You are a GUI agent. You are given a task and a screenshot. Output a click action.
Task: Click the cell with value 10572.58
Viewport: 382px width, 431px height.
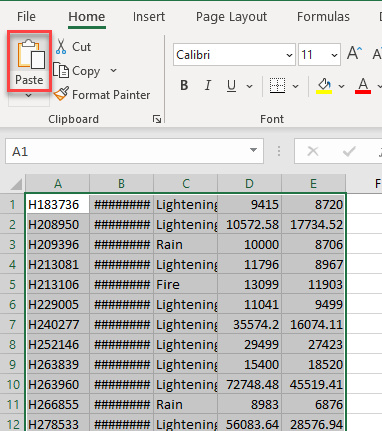[x=249, y=224]
